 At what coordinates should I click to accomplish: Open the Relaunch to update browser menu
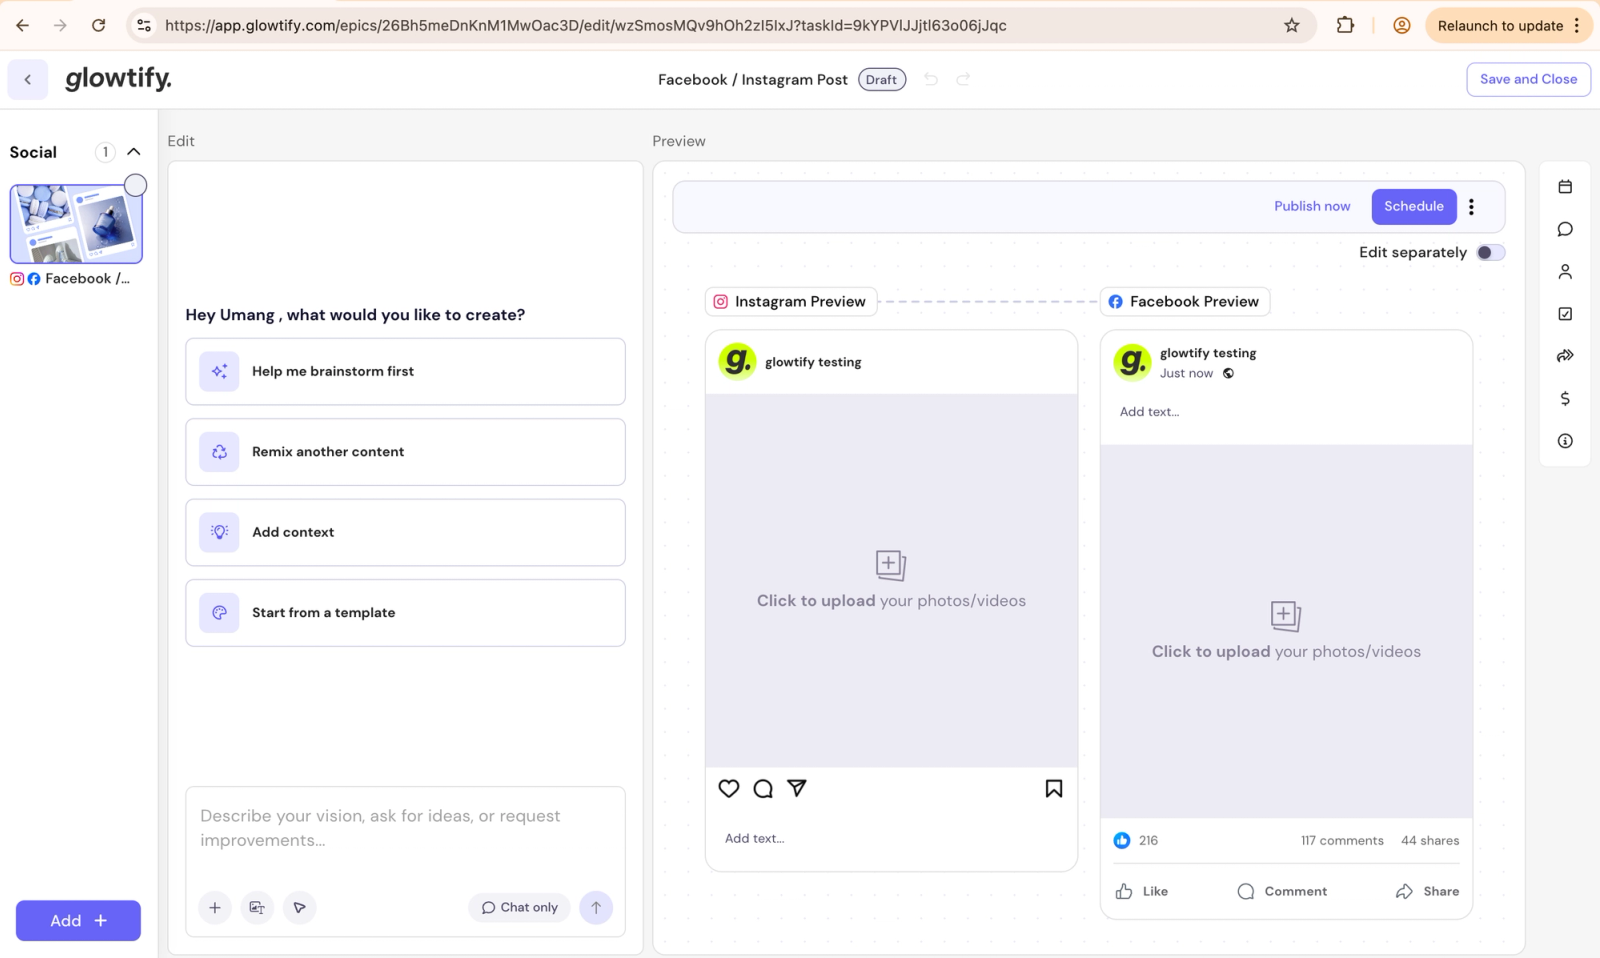point(1509,26)
